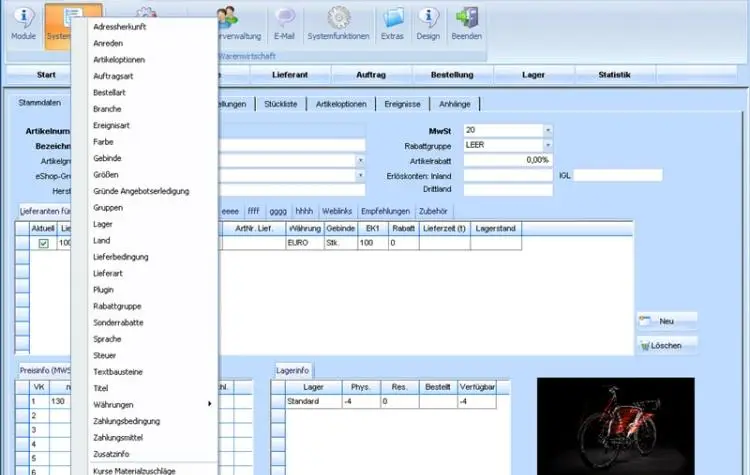This screenshot has height=475, width=750.
Task: Click the Löschen trash button
Action: pos(667,345)
